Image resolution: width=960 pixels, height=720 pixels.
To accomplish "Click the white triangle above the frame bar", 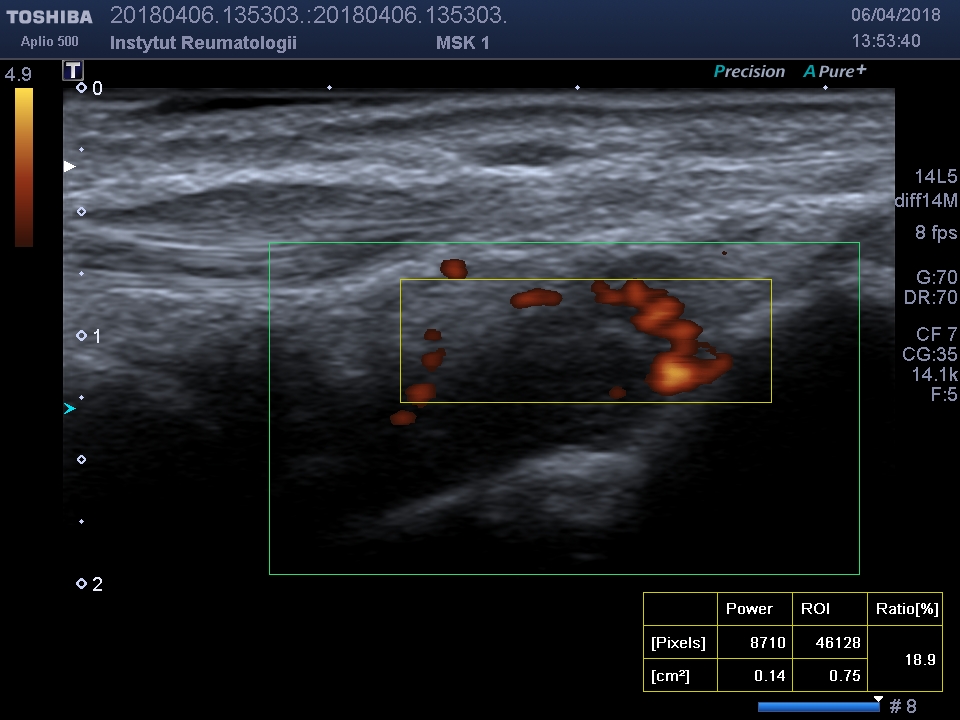I will tap(878, 699).
